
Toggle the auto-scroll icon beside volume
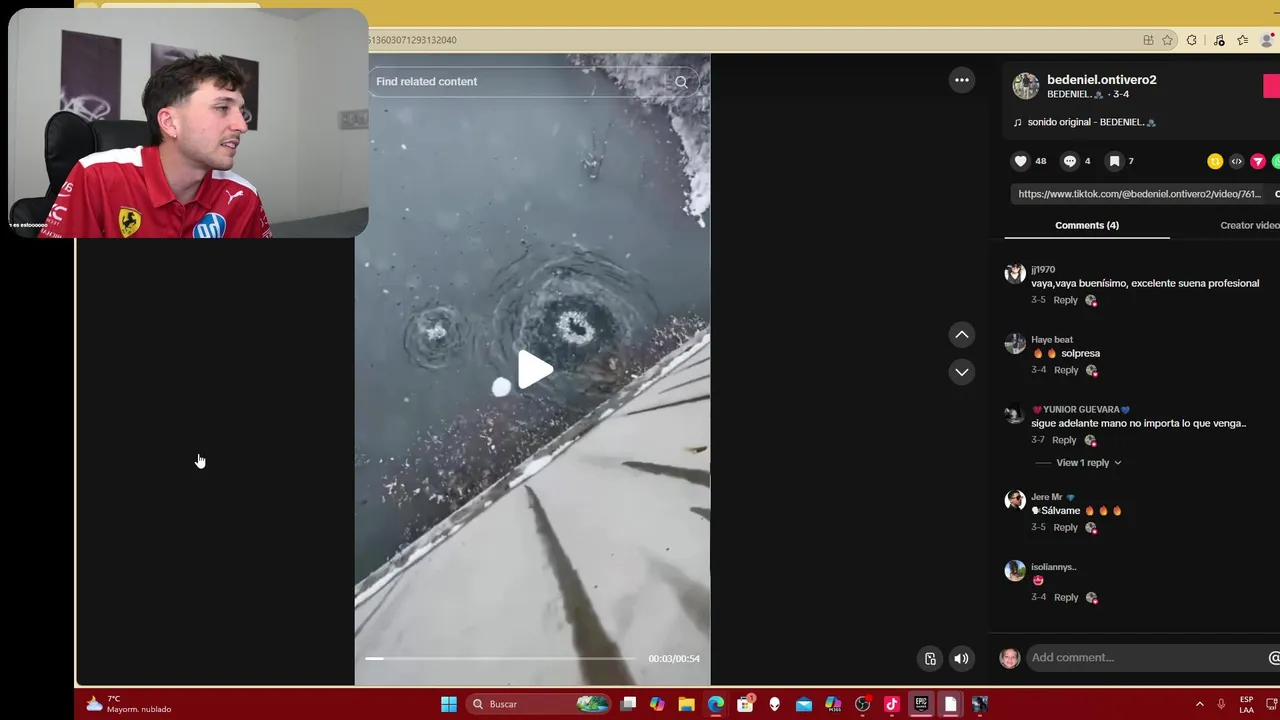930,658
